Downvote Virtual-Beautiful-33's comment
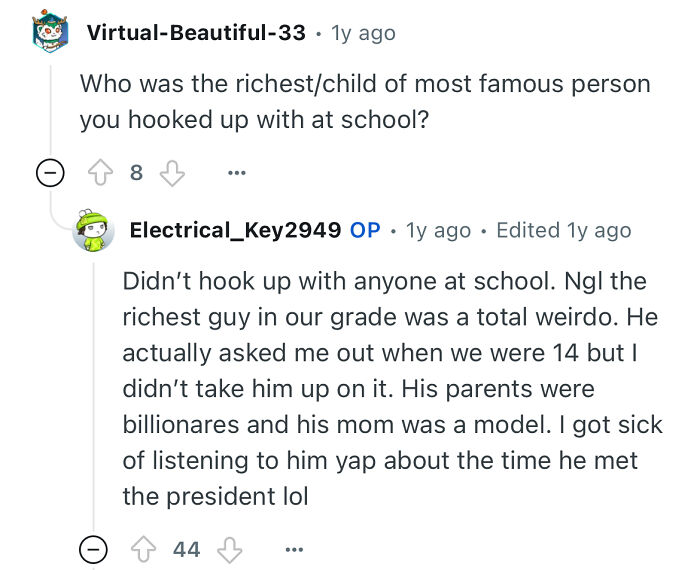700x570 pixels. (x=174, y=173)
